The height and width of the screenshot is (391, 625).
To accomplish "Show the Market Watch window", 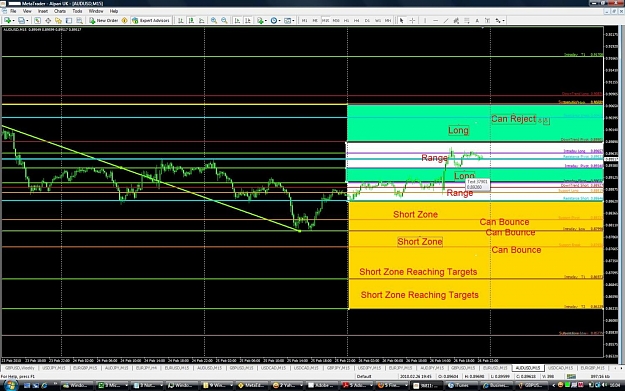I will (x=37, y=20).
